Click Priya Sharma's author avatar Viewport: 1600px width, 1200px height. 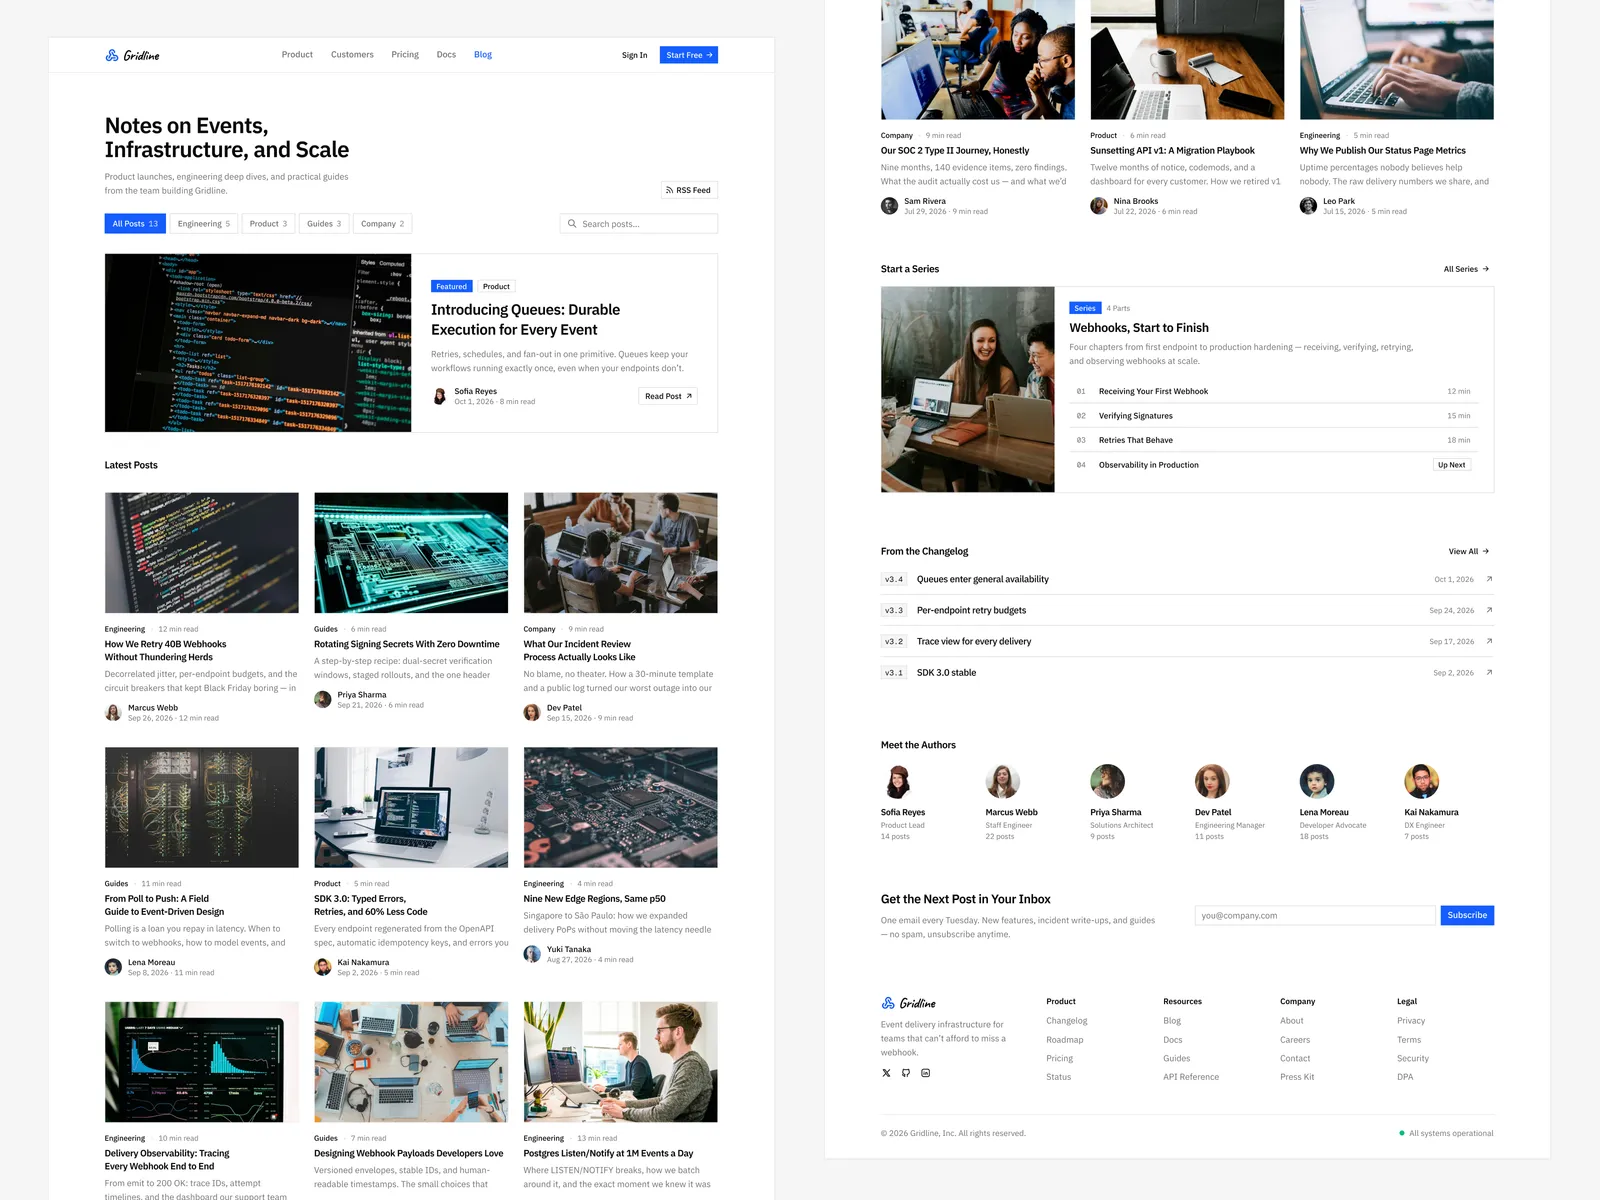(x=1107, y=781)
